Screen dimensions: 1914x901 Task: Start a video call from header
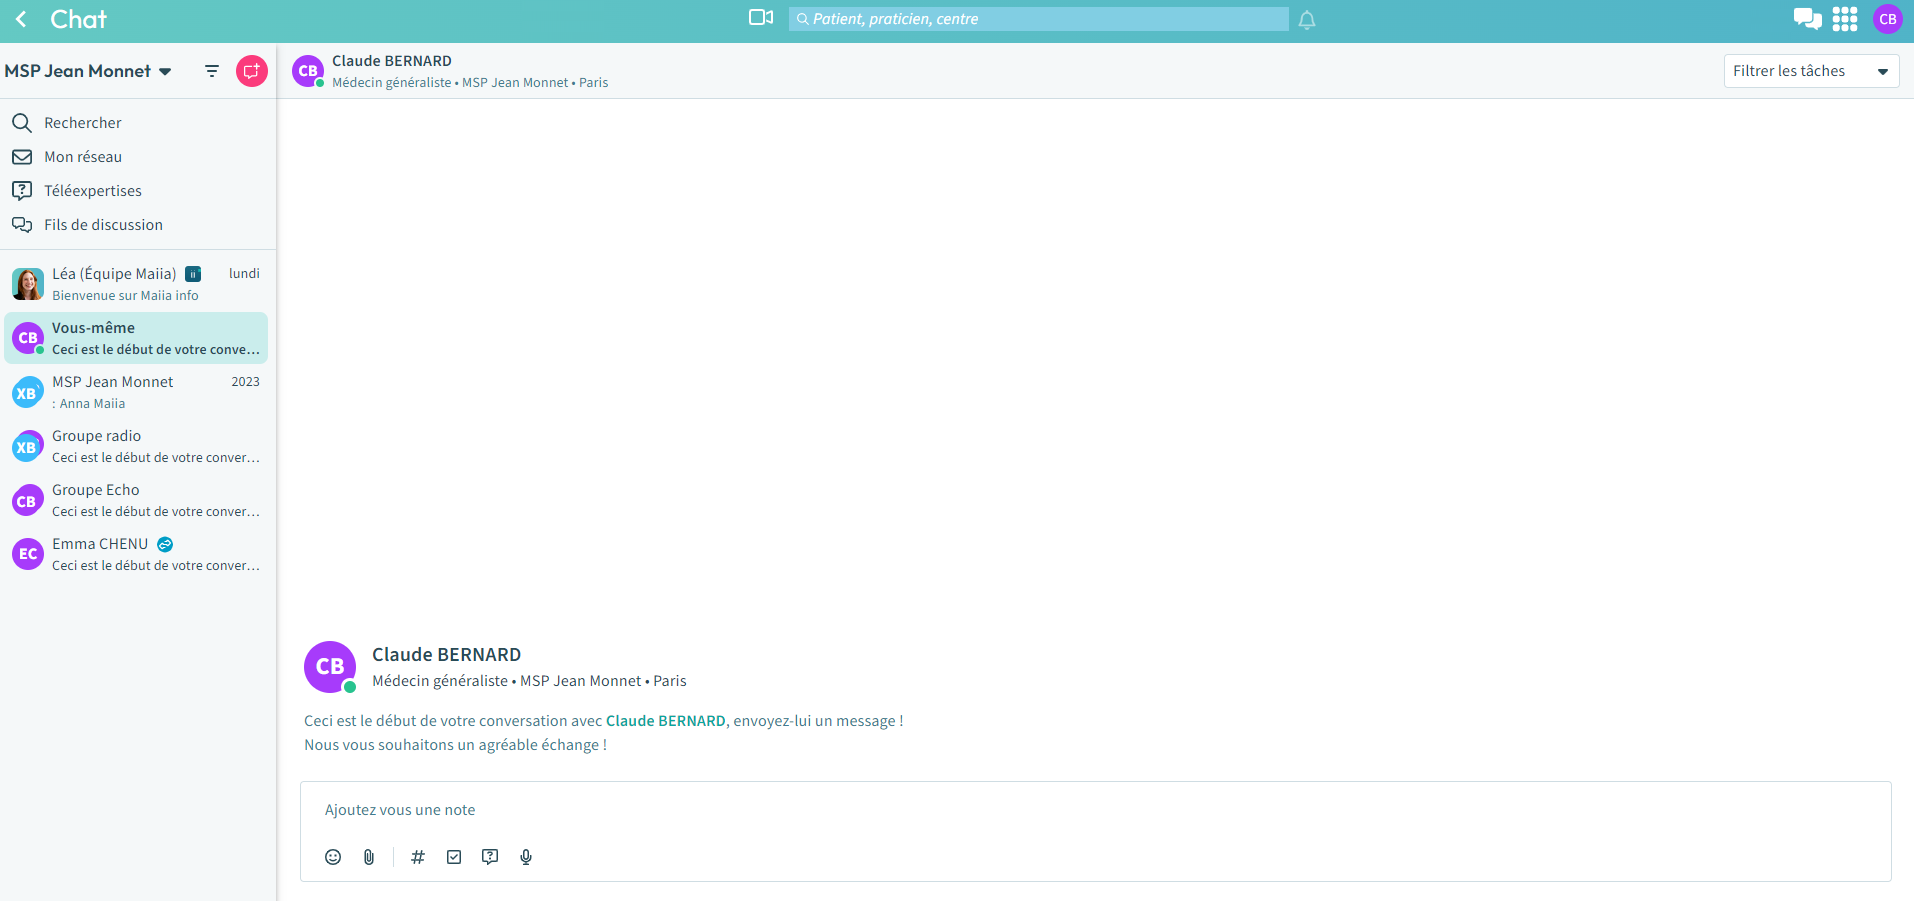pyautogui.click(x=761, y=18)
